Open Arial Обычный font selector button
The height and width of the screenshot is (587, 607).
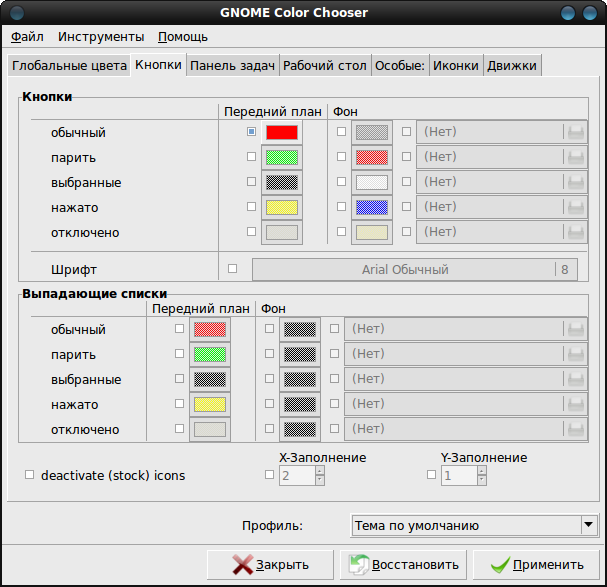pyautogui.click(x=415, y=269)
